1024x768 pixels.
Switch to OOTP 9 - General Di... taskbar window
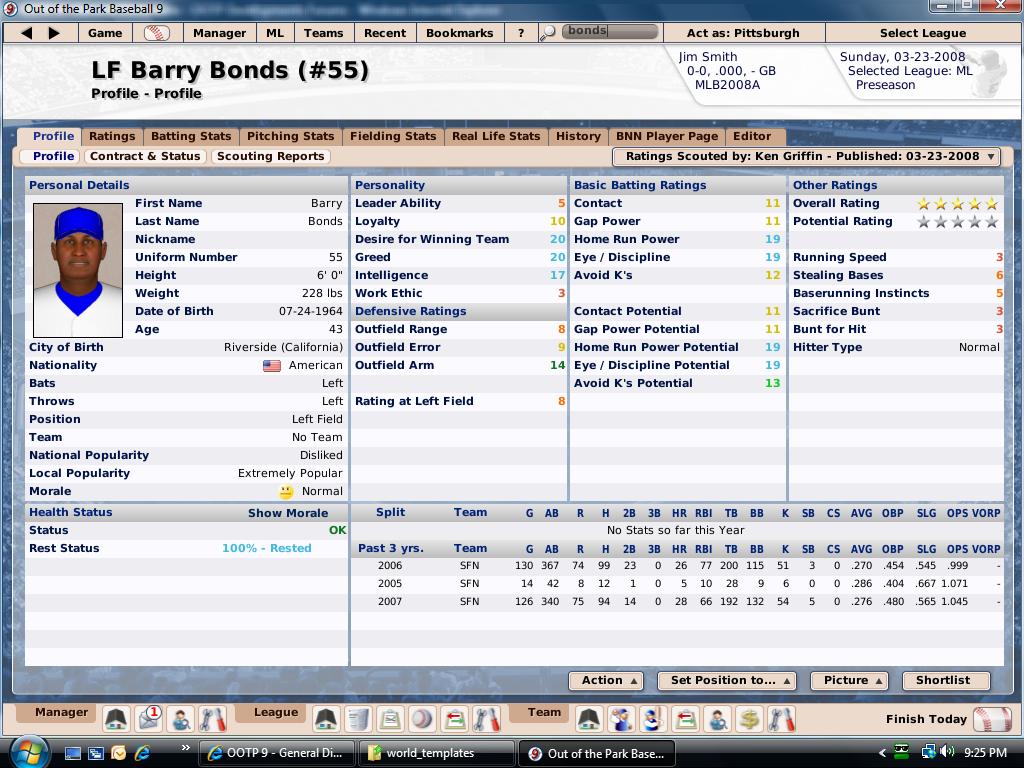coord(276,753)
